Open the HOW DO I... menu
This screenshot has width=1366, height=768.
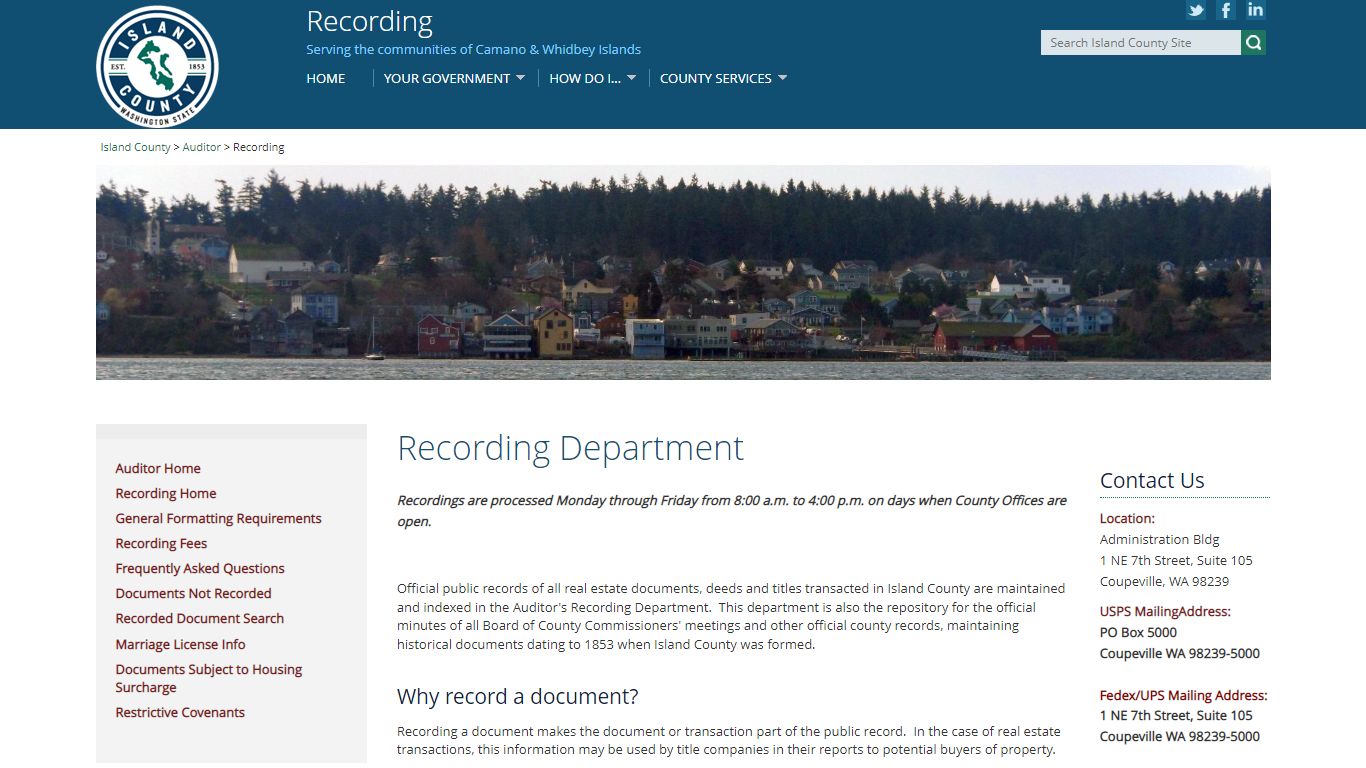click(585, 78)
